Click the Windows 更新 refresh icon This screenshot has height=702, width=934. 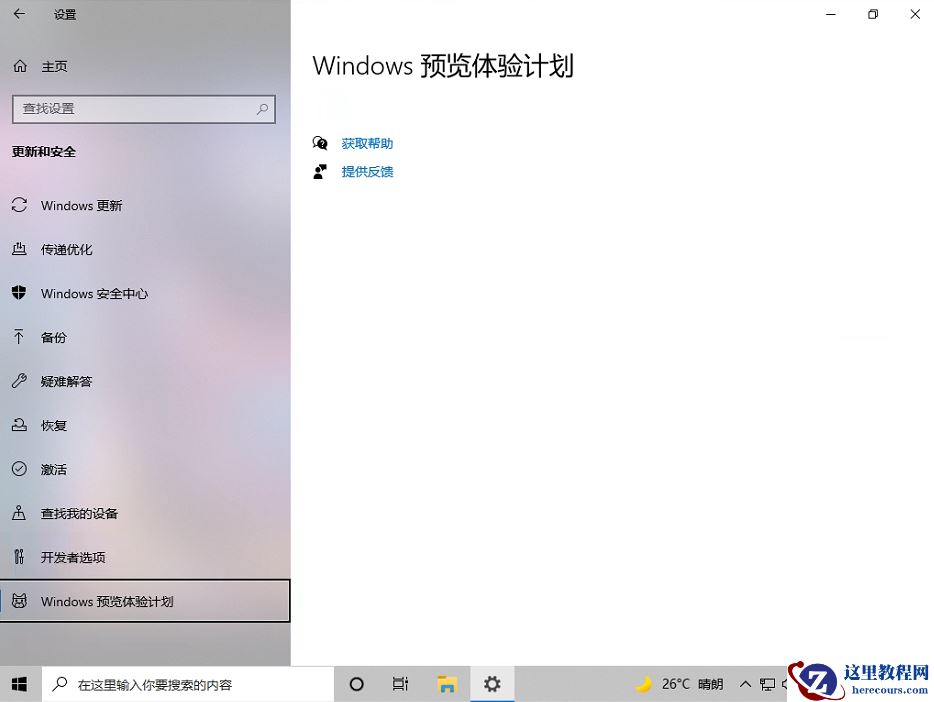pos(20,205)
